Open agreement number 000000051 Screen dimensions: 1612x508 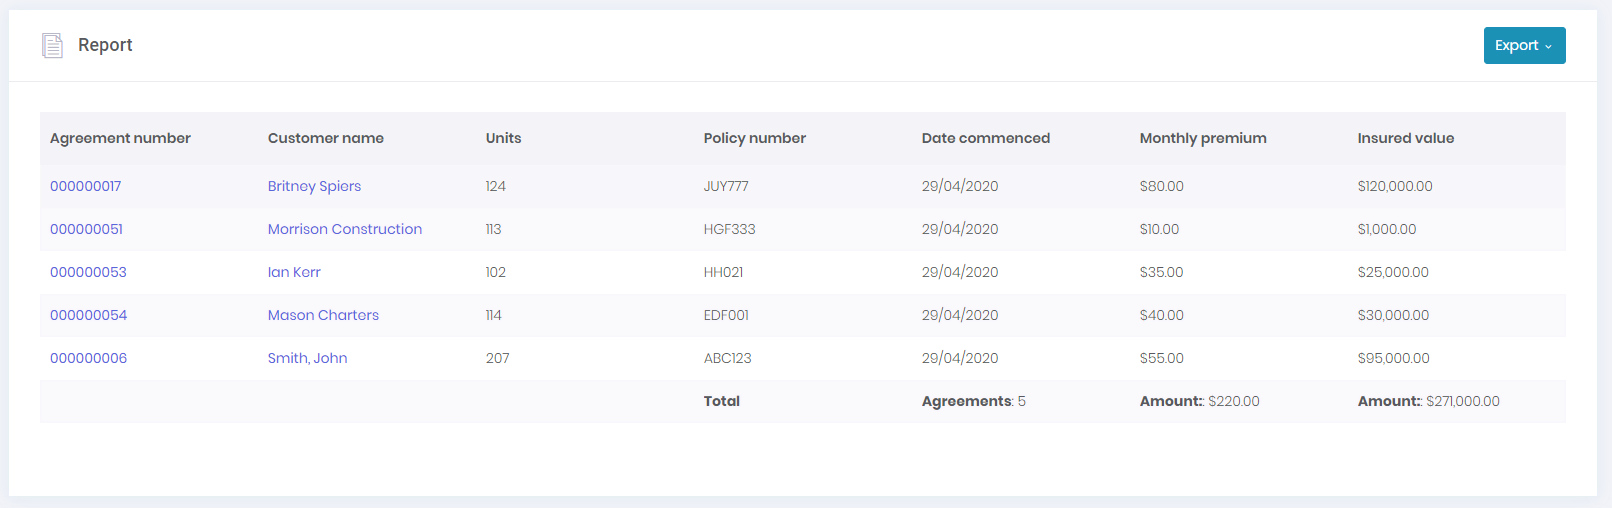[87, 229]
